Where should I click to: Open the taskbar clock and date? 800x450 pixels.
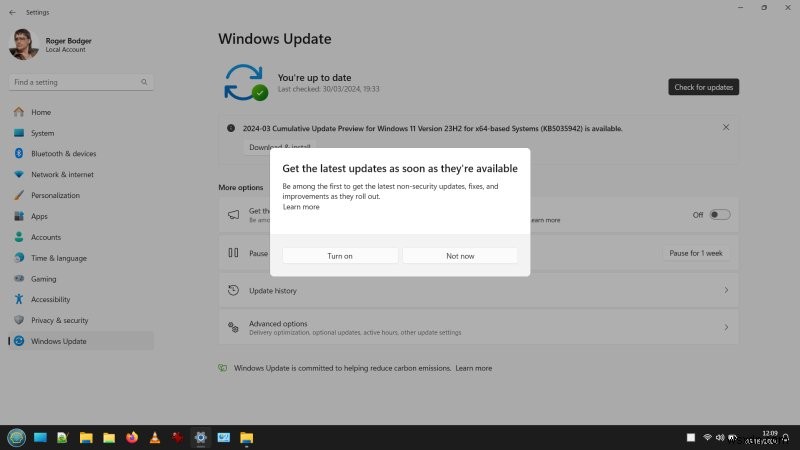pyautogui.click(x=763, y=437)
